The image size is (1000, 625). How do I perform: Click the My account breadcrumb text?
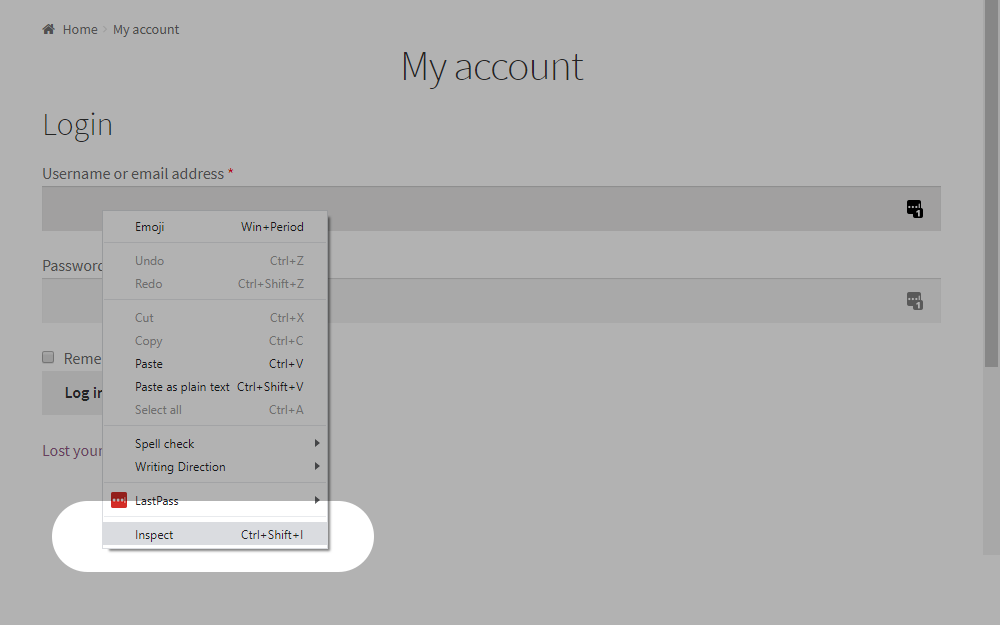point(146,29)
